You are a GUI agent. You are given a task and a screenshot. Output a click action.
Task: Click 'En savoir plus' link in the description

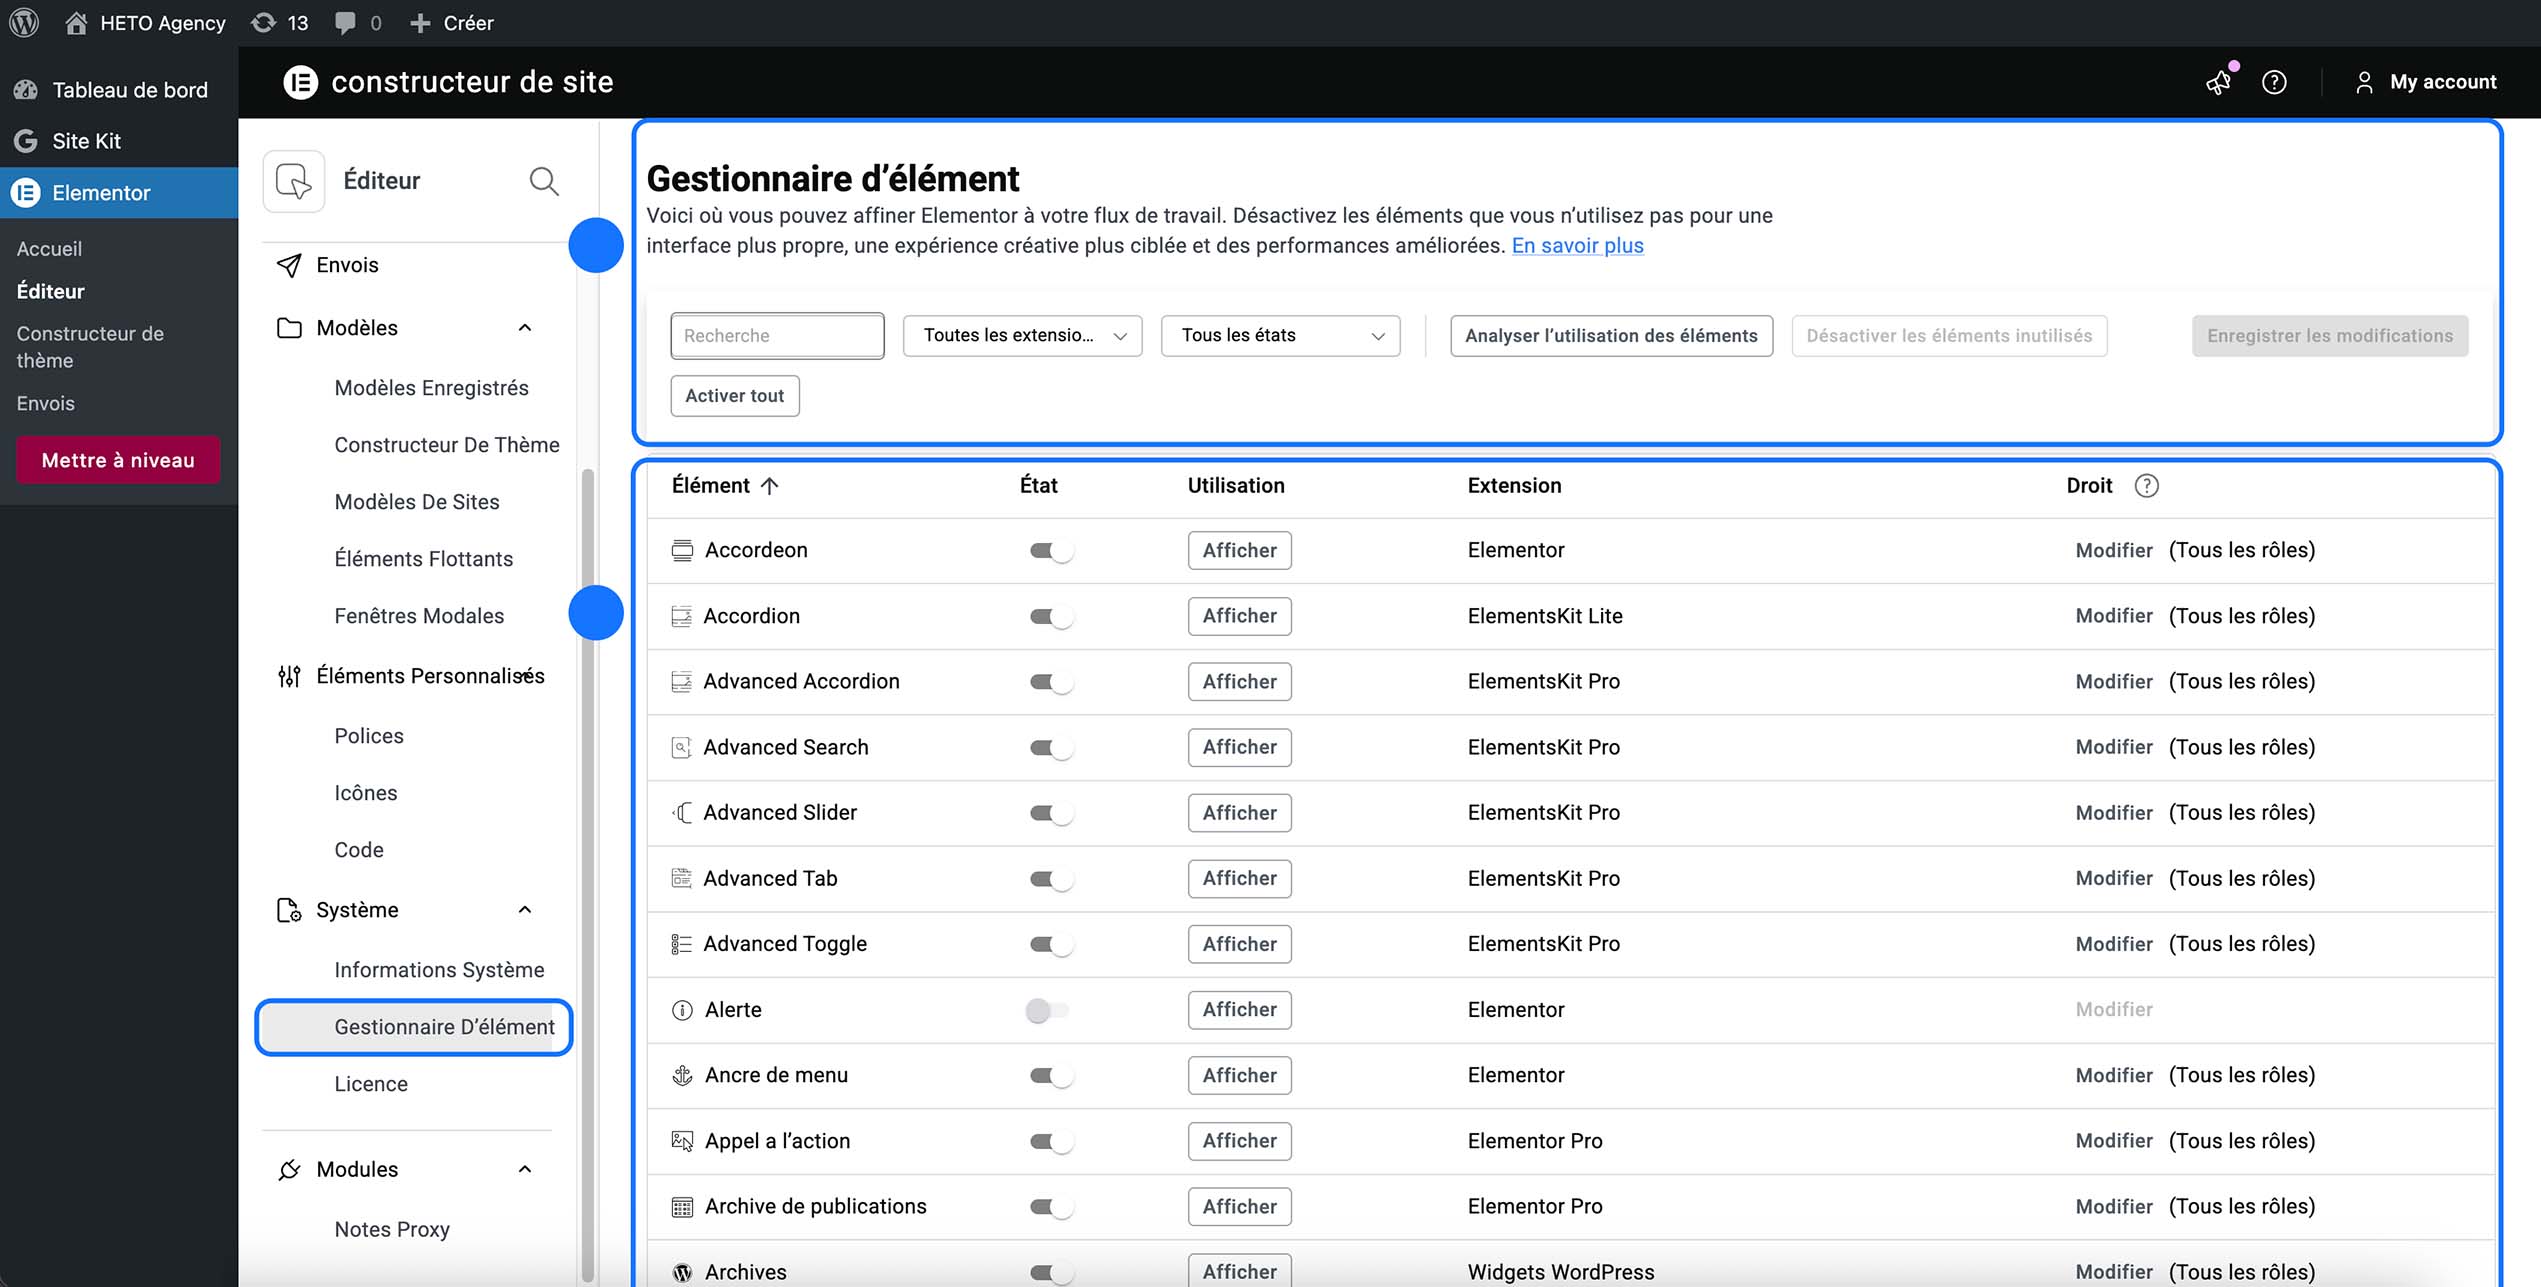(1576, 245)
